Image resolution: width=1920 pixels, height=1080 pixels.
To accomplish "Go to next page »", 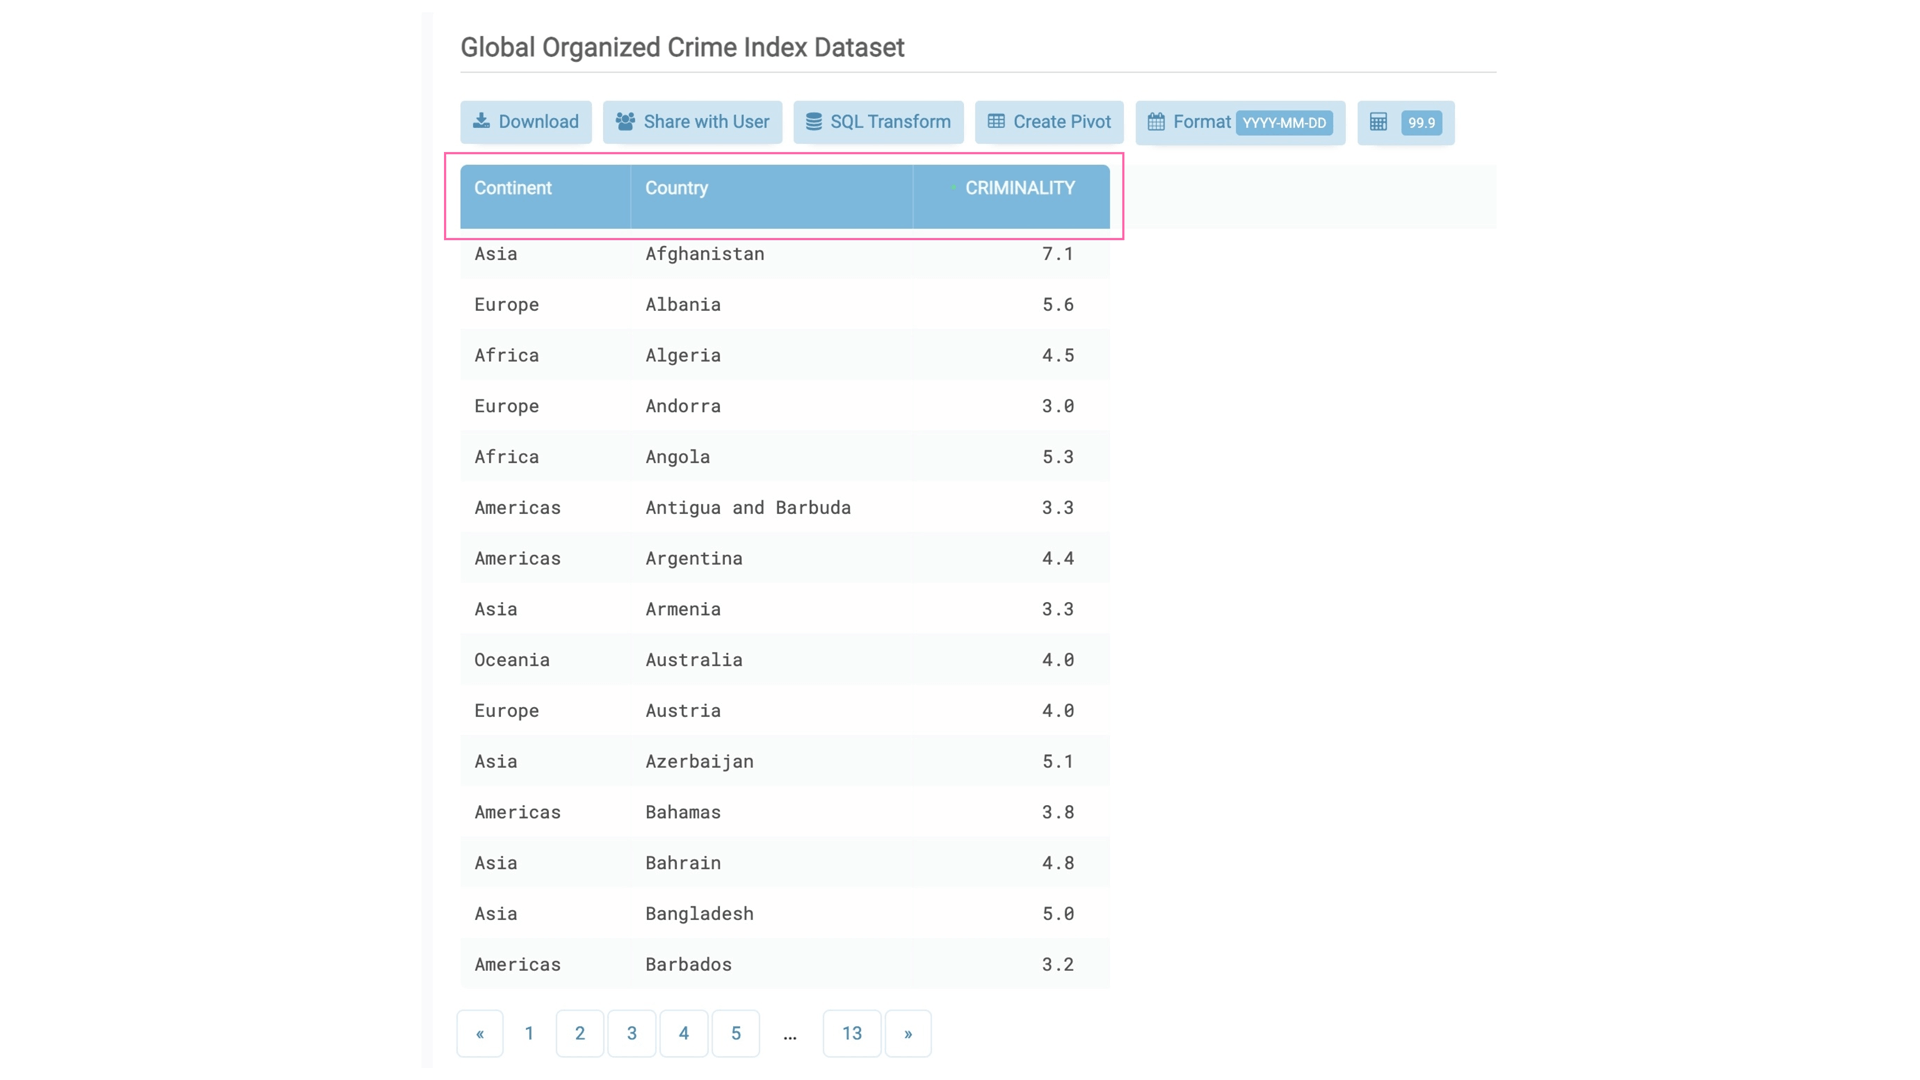I will tap(908, 1033).
